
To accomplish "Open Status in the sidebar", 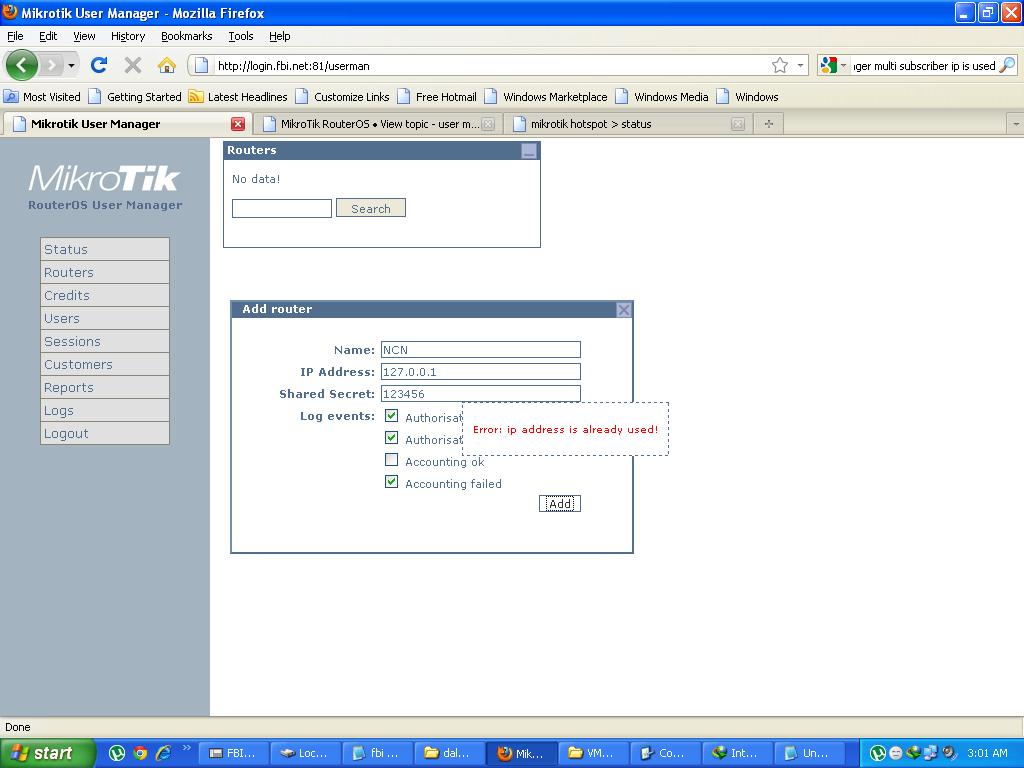I will [x=104, y=249].
